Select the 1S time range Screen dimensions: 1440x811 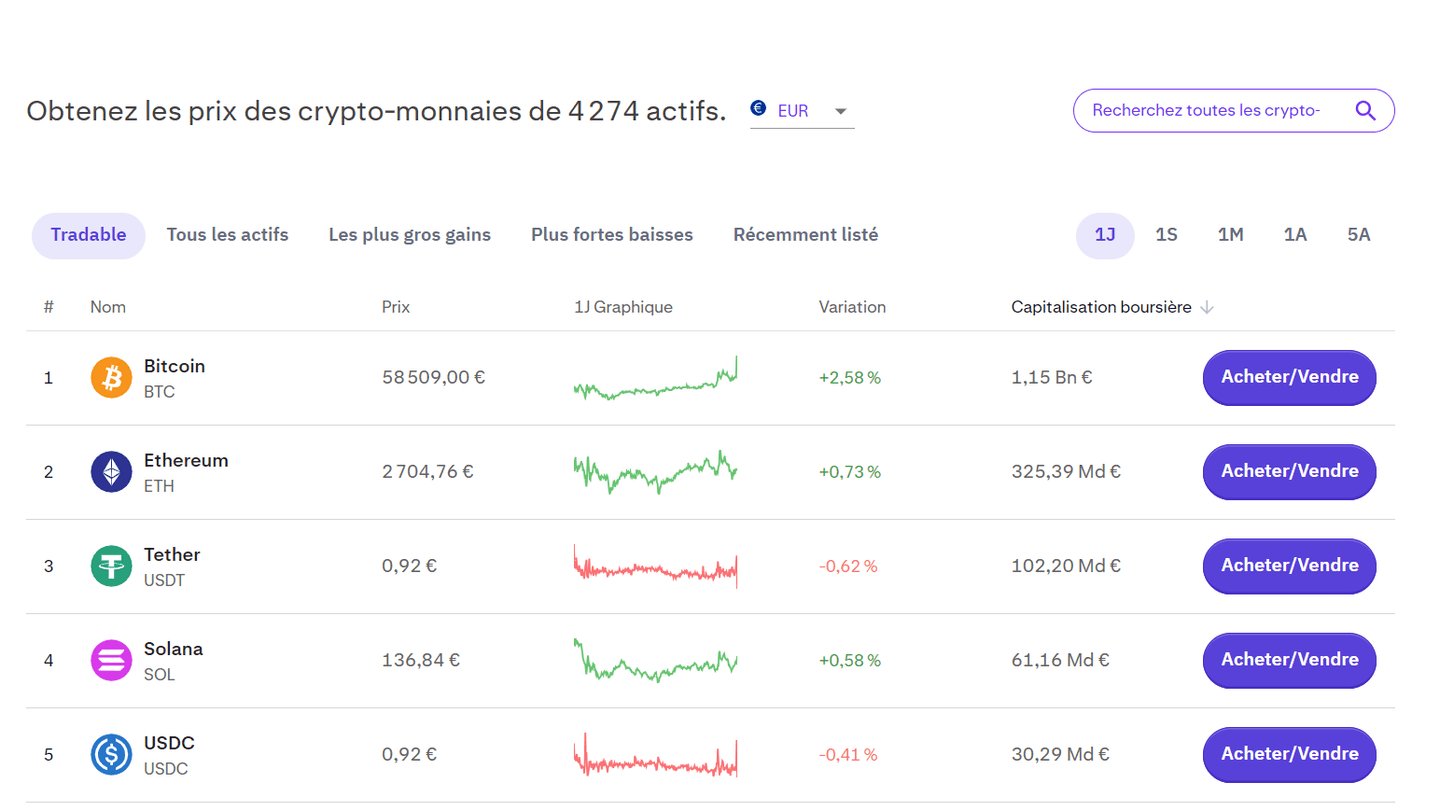pyautogui.click(x=1166, y=234)
